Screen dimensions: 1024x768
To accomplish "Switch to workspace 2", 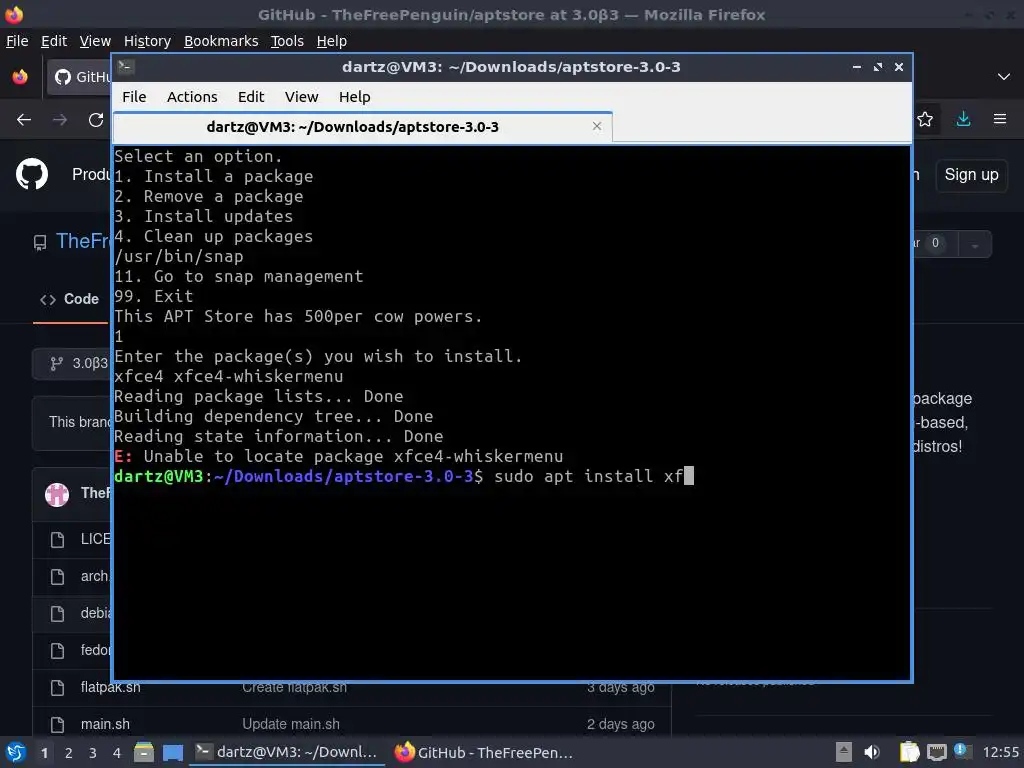I will [69, 753].
